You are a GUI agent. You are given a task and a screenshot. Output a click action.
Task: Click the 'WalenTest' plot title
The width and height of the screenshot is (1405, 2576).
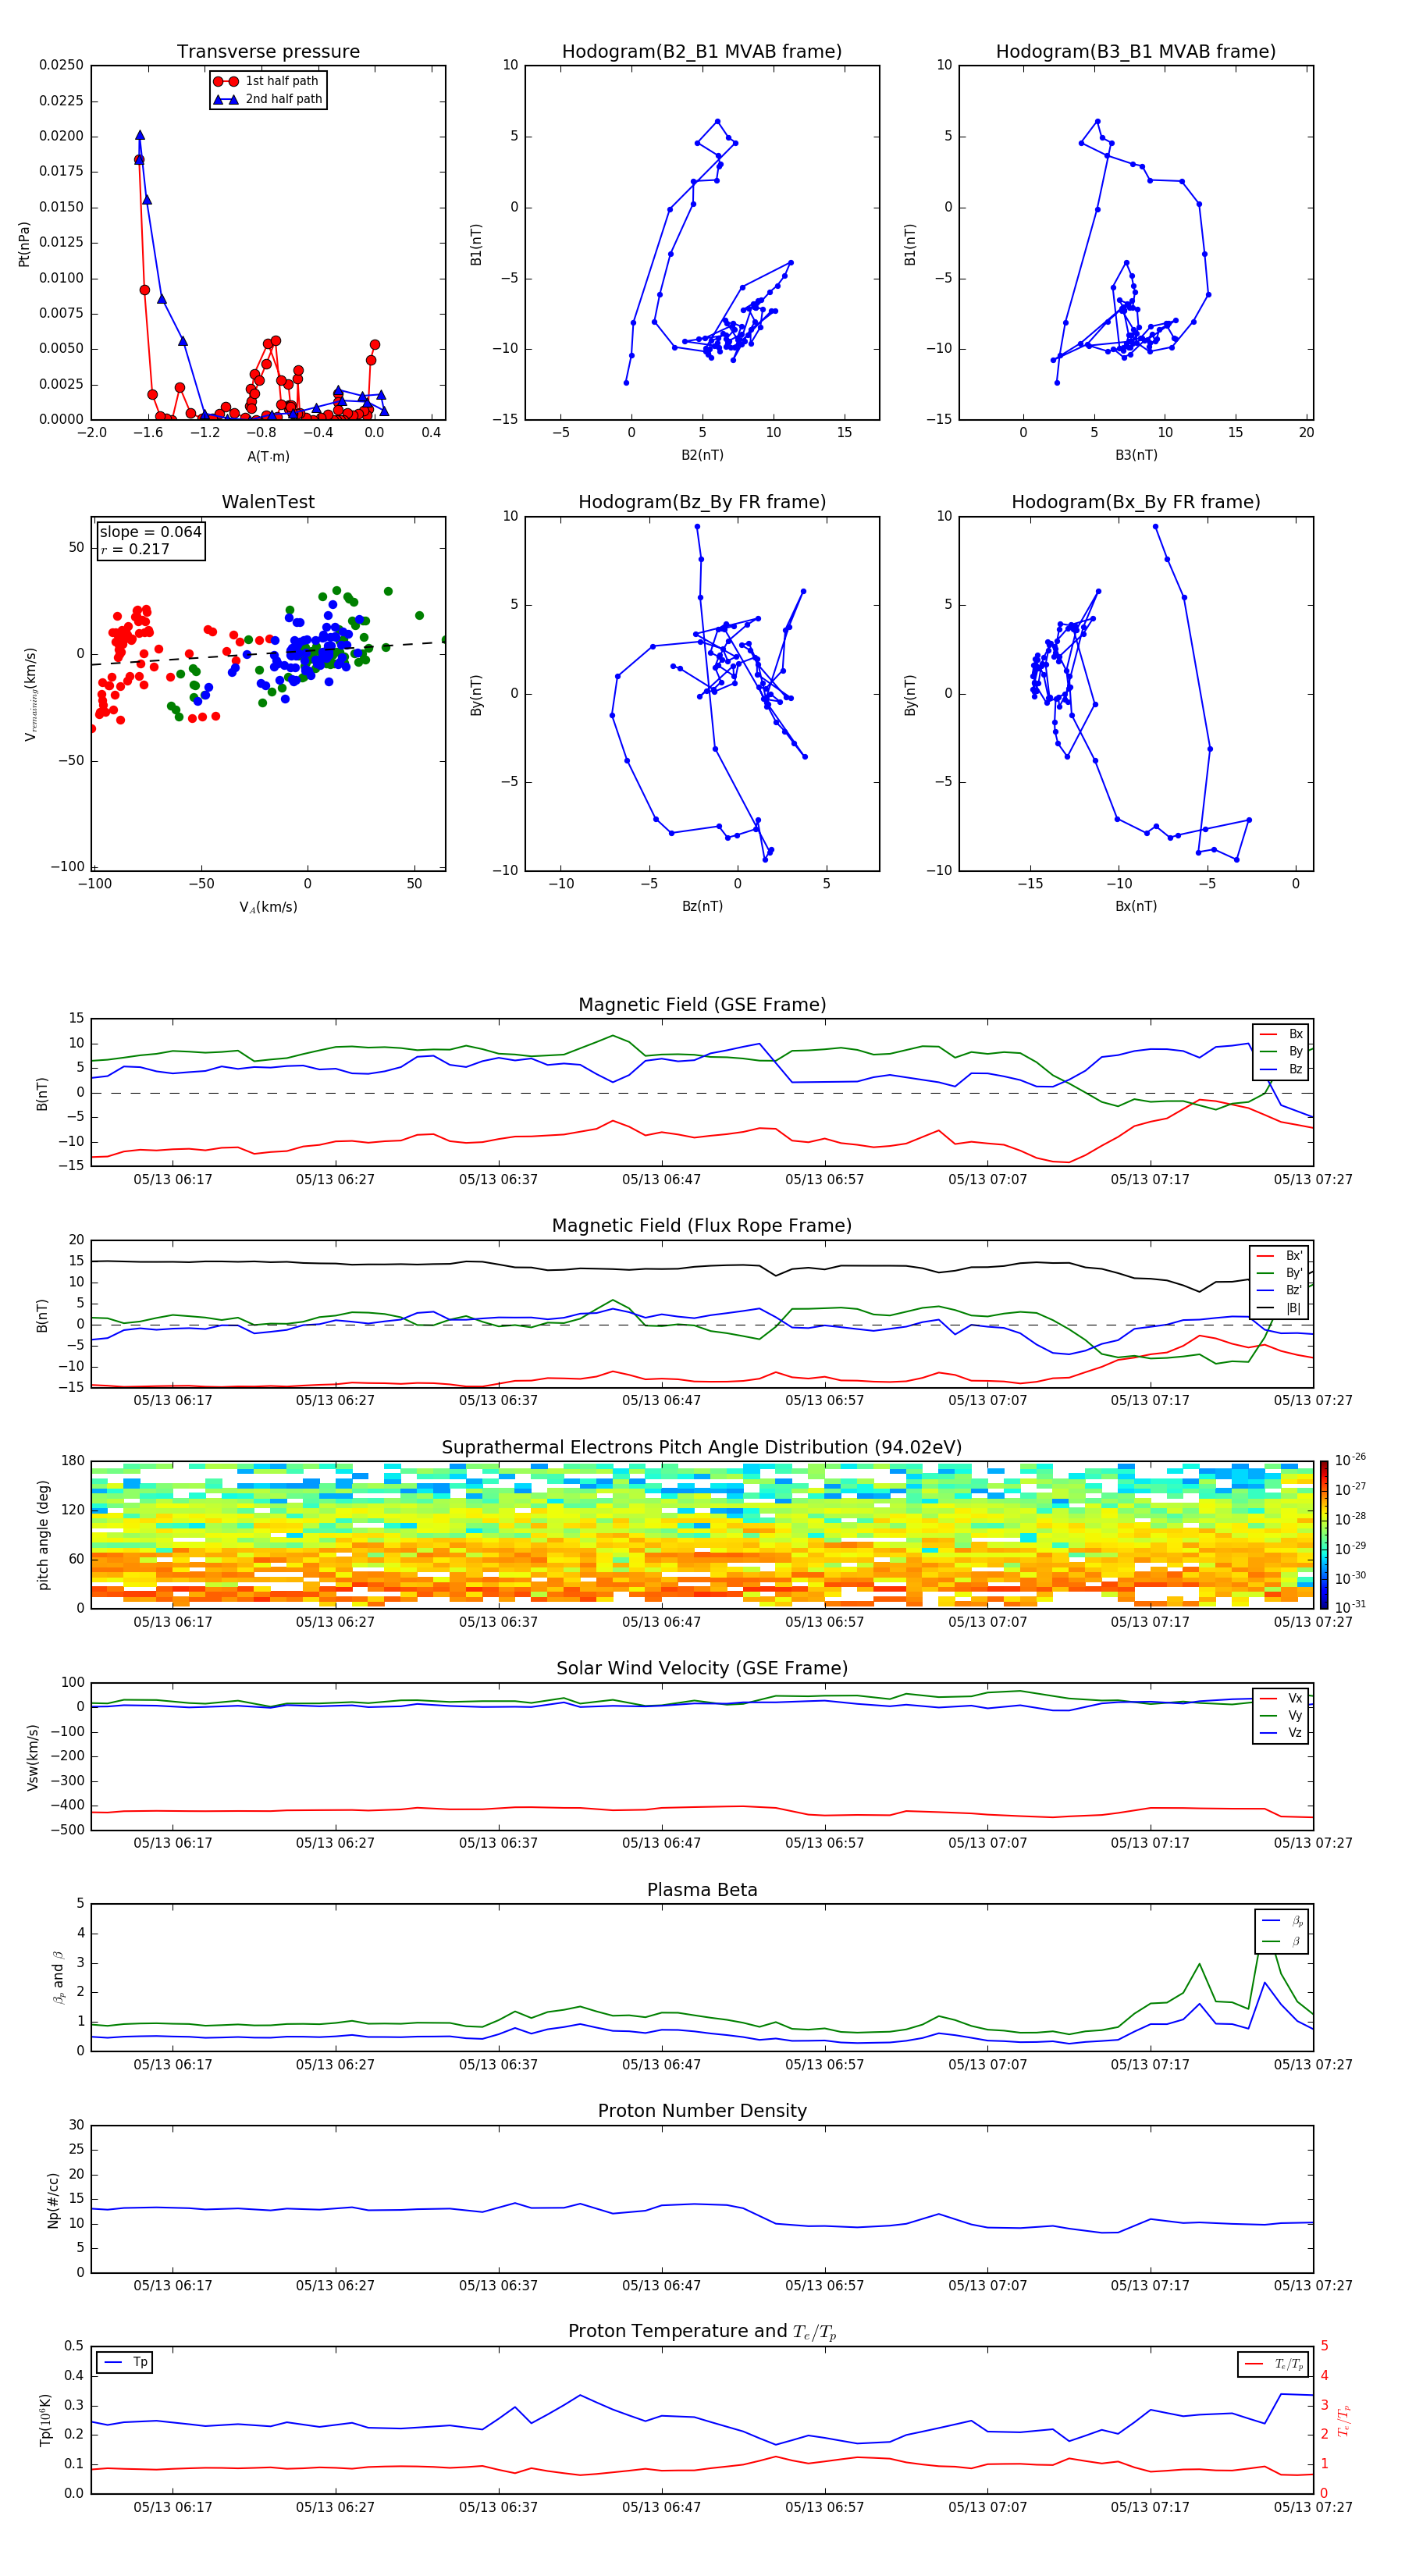[268, 502]
